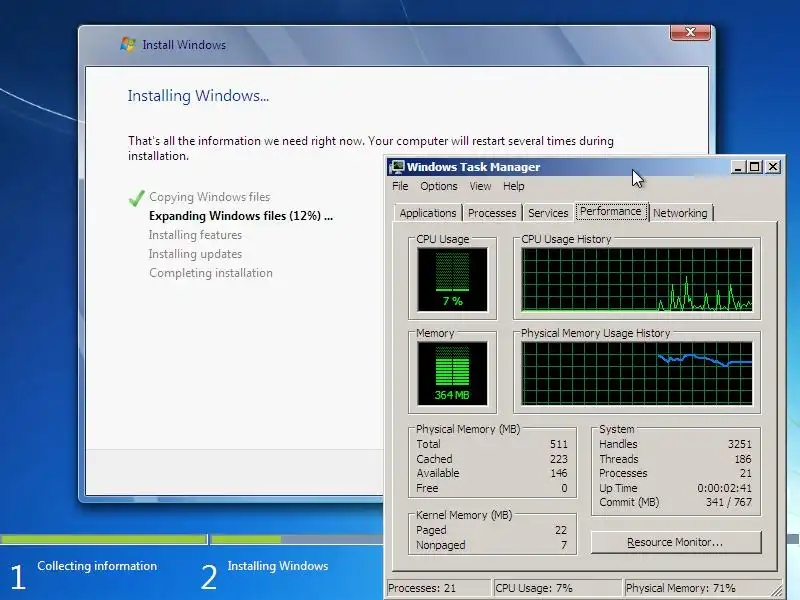Open Resource Monitor button
Screen dimensions: 800x600
click(x=676, y=542)
